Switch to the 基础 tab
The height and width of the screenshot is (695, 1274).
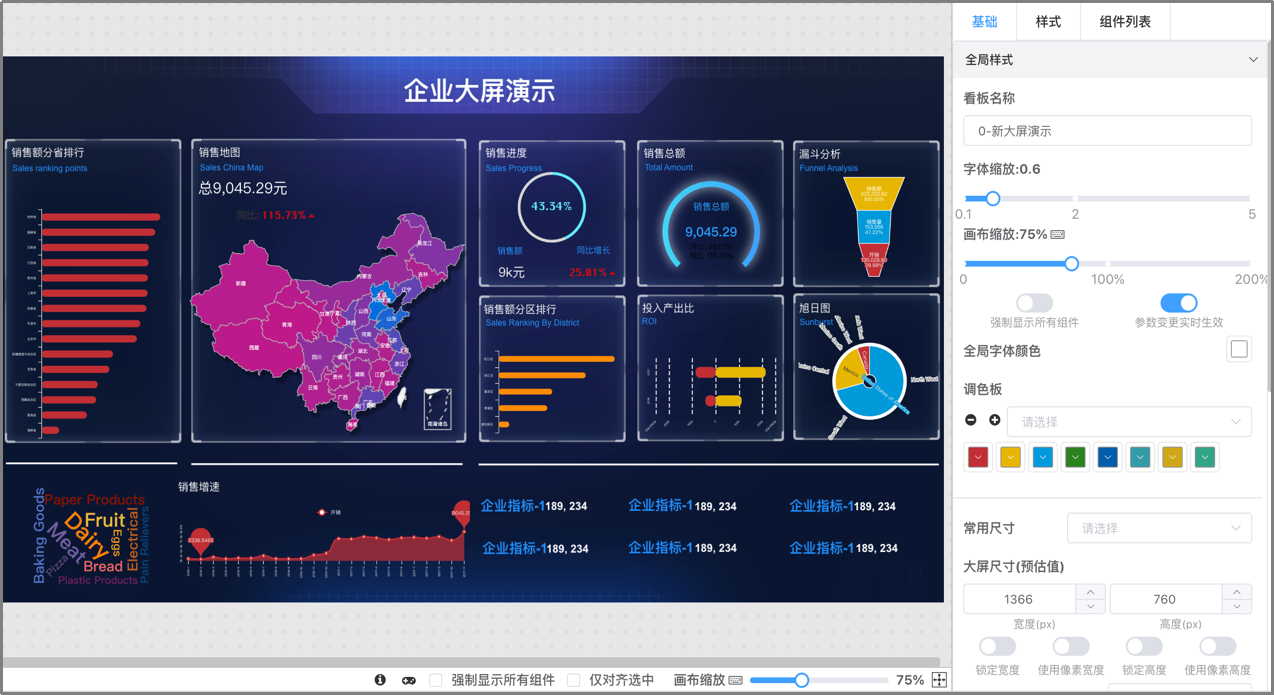[x=985, y=21]
